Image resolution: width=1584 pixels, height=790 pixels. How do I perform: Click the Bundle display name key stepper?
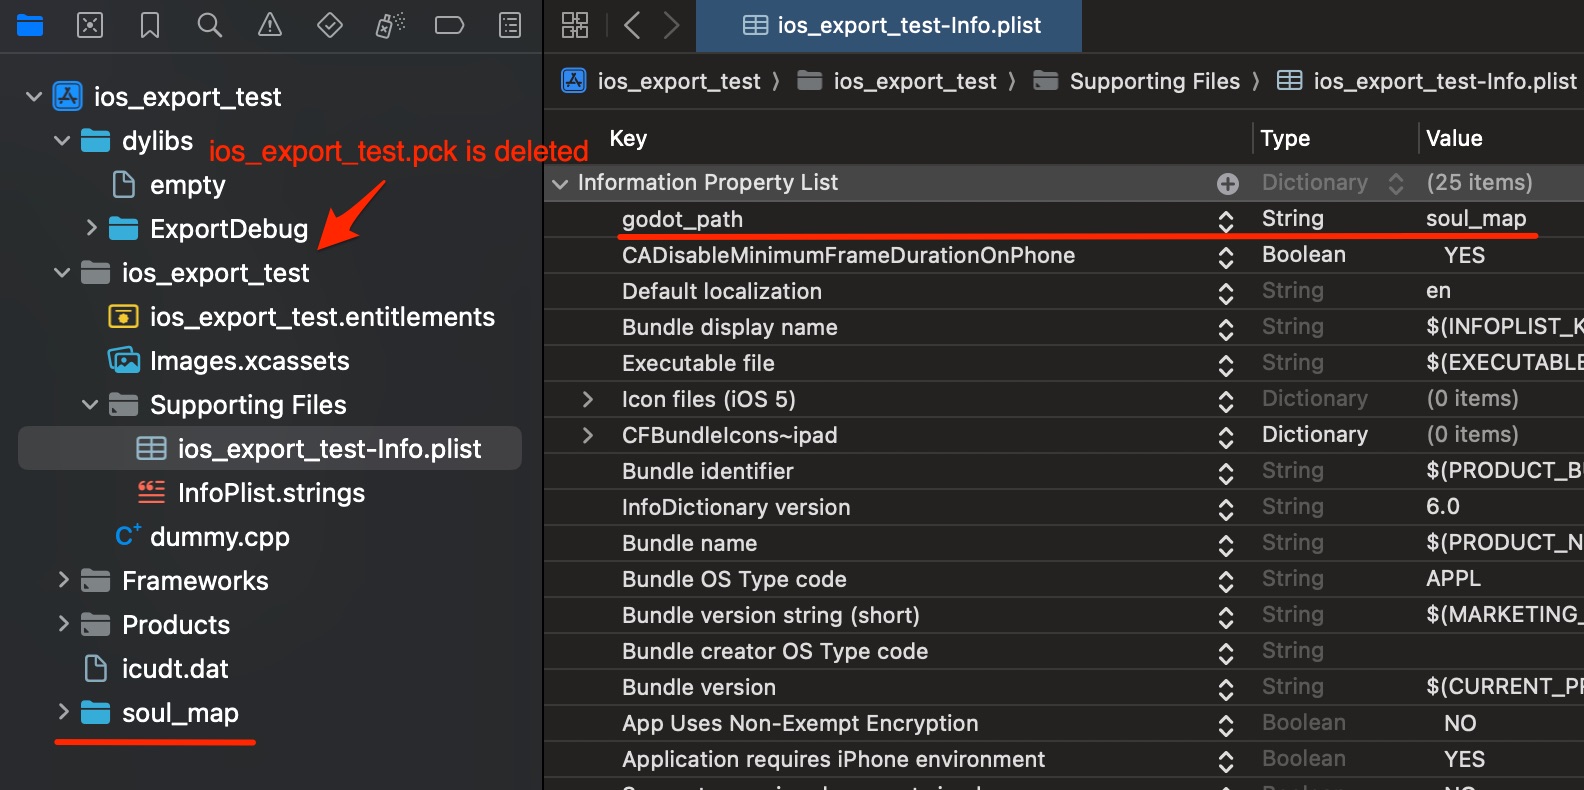[x=1226, y=329]
